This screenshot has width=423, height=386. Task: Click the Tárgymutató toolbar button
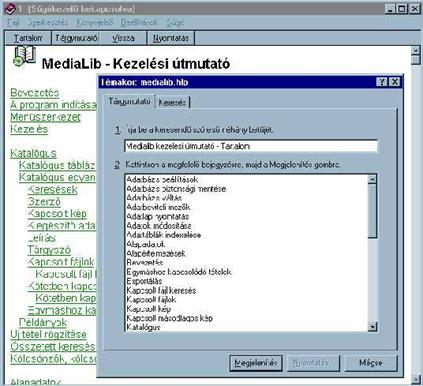76,38
